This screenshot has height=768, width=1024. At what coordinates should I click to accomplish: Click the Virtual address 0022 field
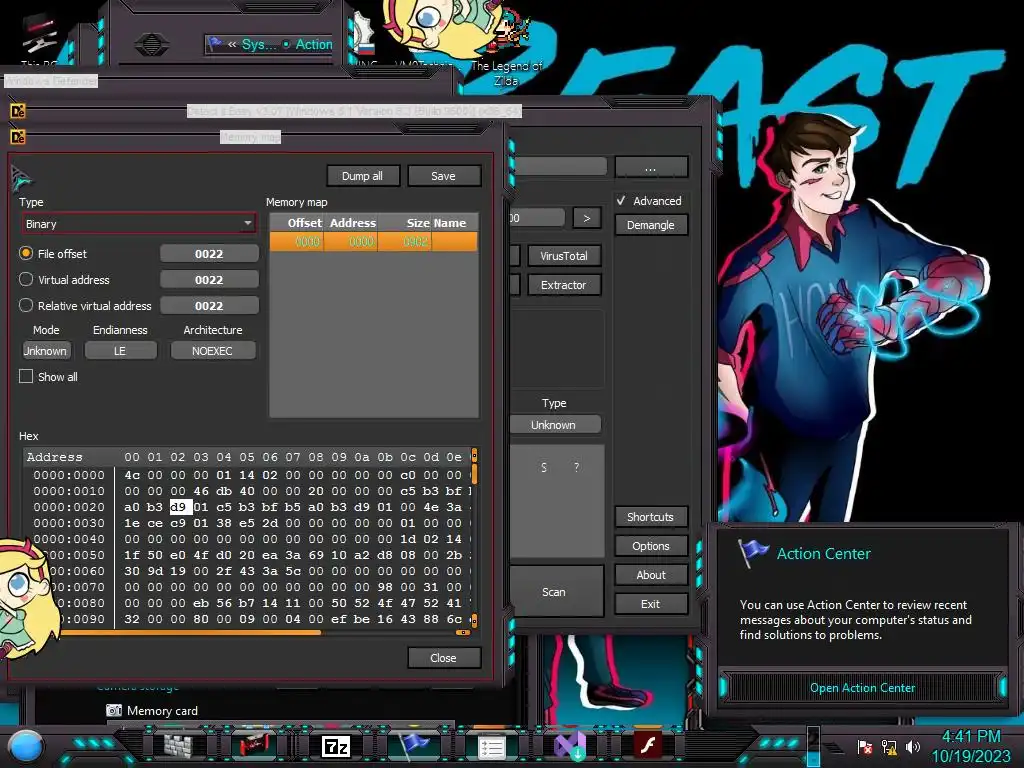209,280
